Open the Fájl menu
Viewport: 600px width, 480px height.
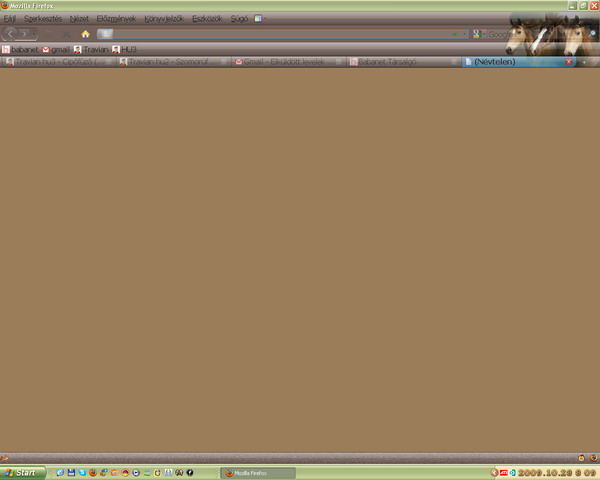(x=9, y=19)
